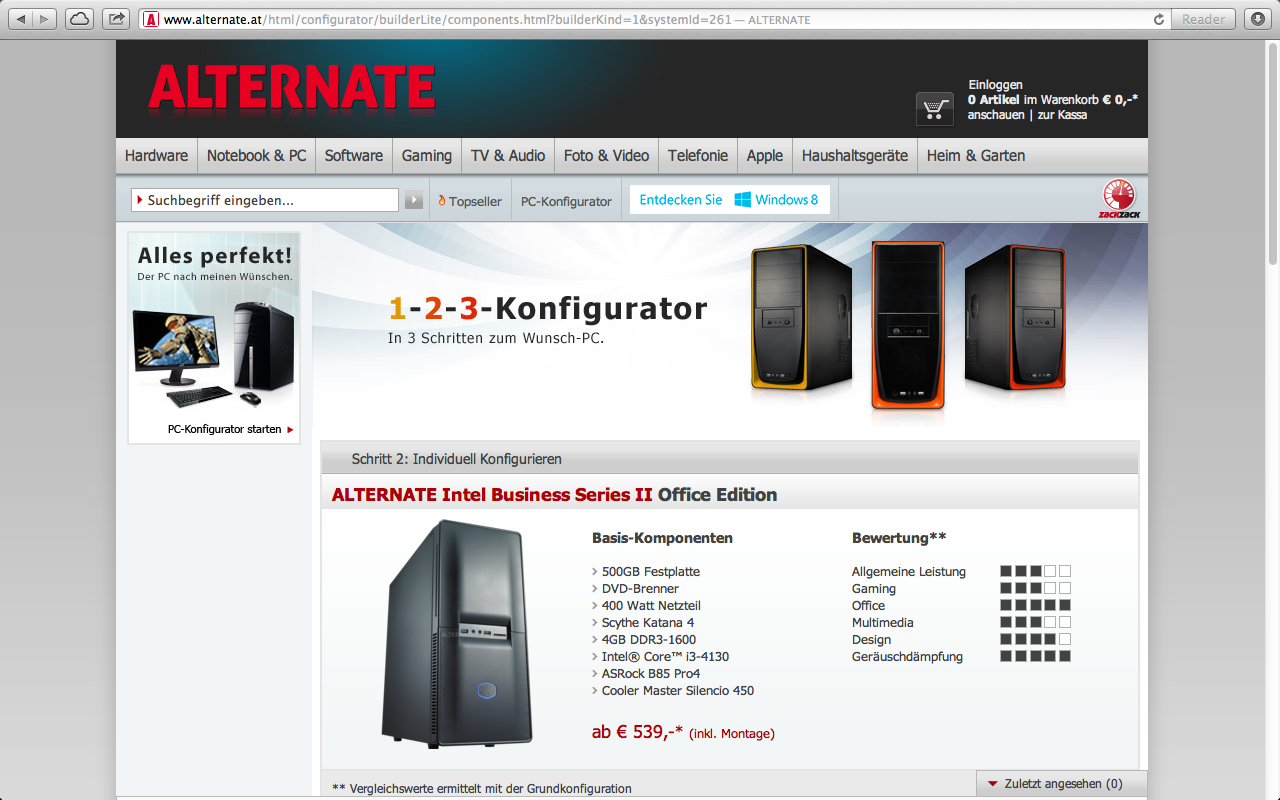Click the 500GB Festplatte component

(651, 572)
